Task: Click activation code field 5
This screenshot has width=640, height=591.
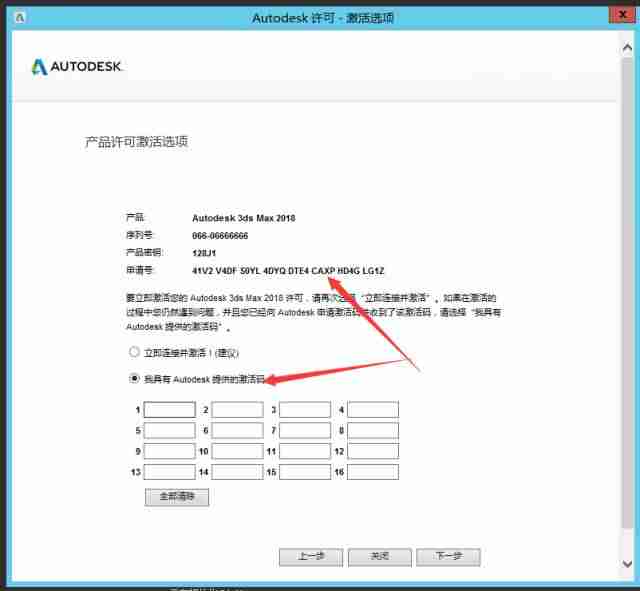Action: click(x=169, y=430)
